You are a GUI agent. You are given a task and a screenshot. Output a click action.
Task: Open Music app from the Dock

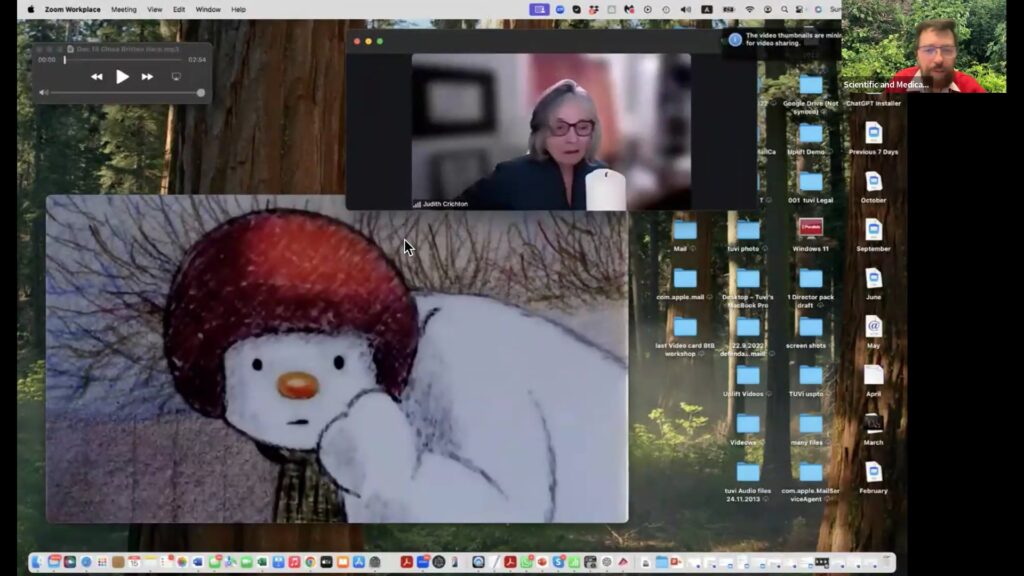[x=295, y=562]
